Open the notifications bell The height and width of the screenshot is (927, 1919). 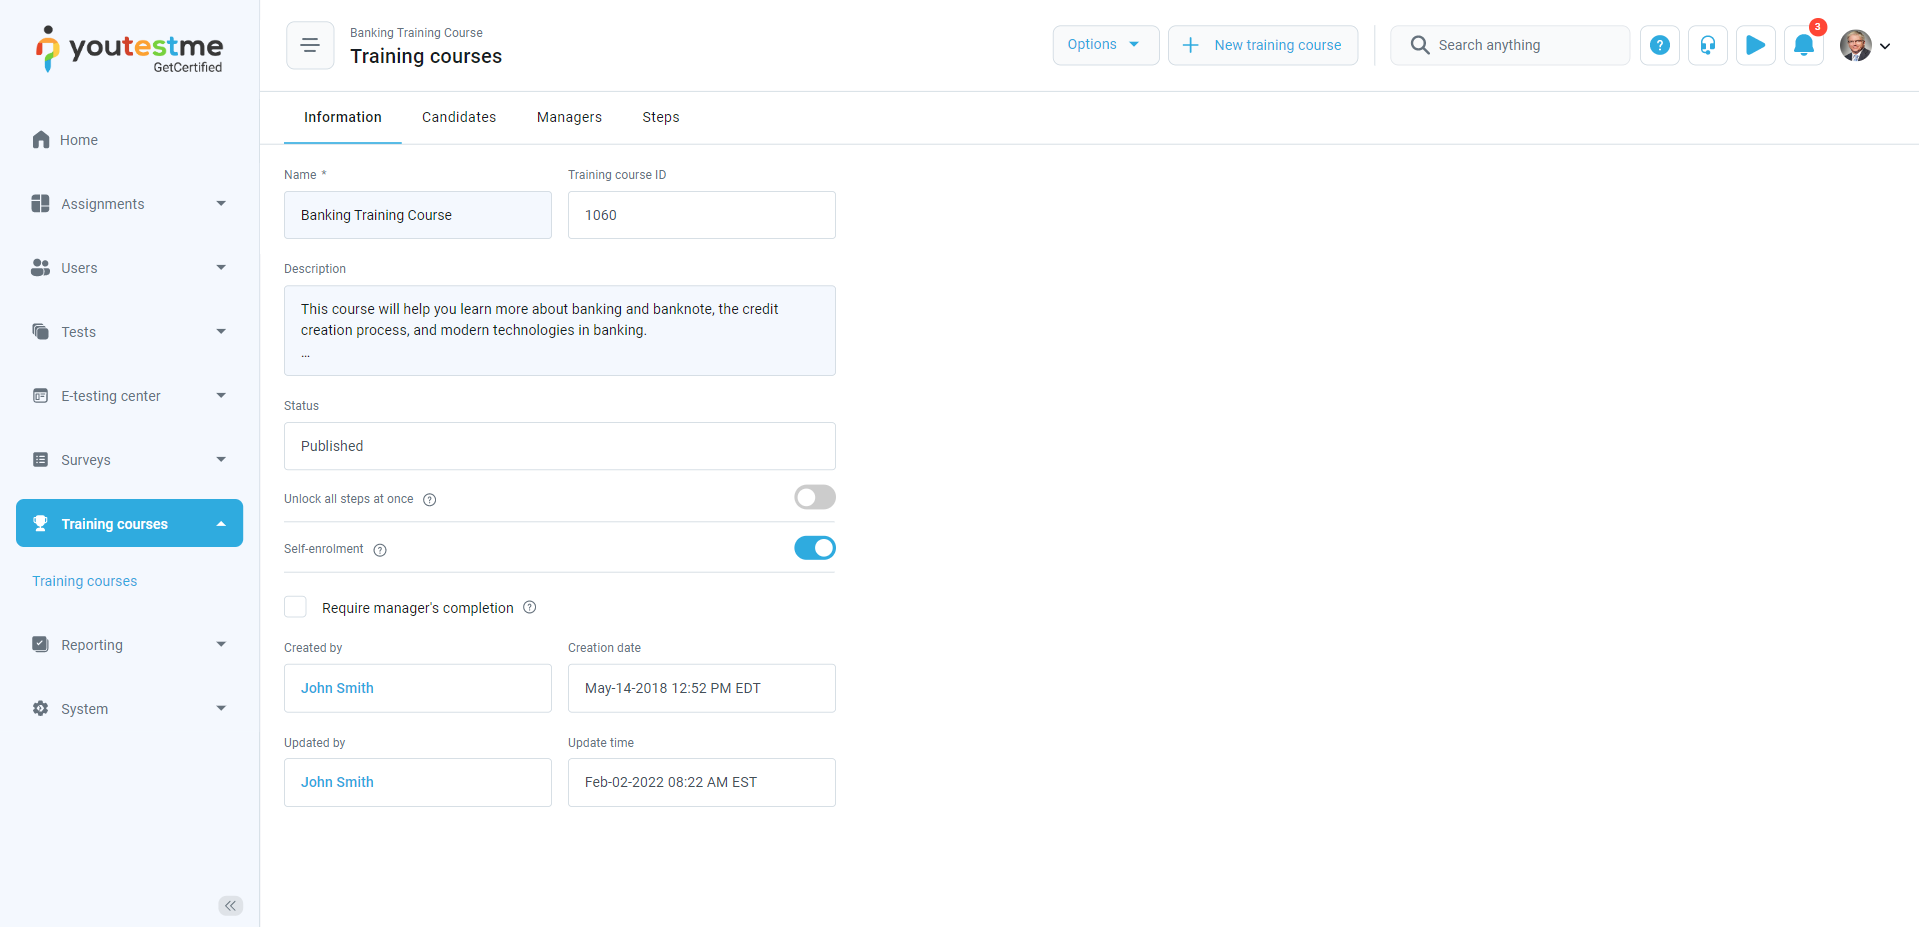pyautogui.click(x=1803, y=45)
